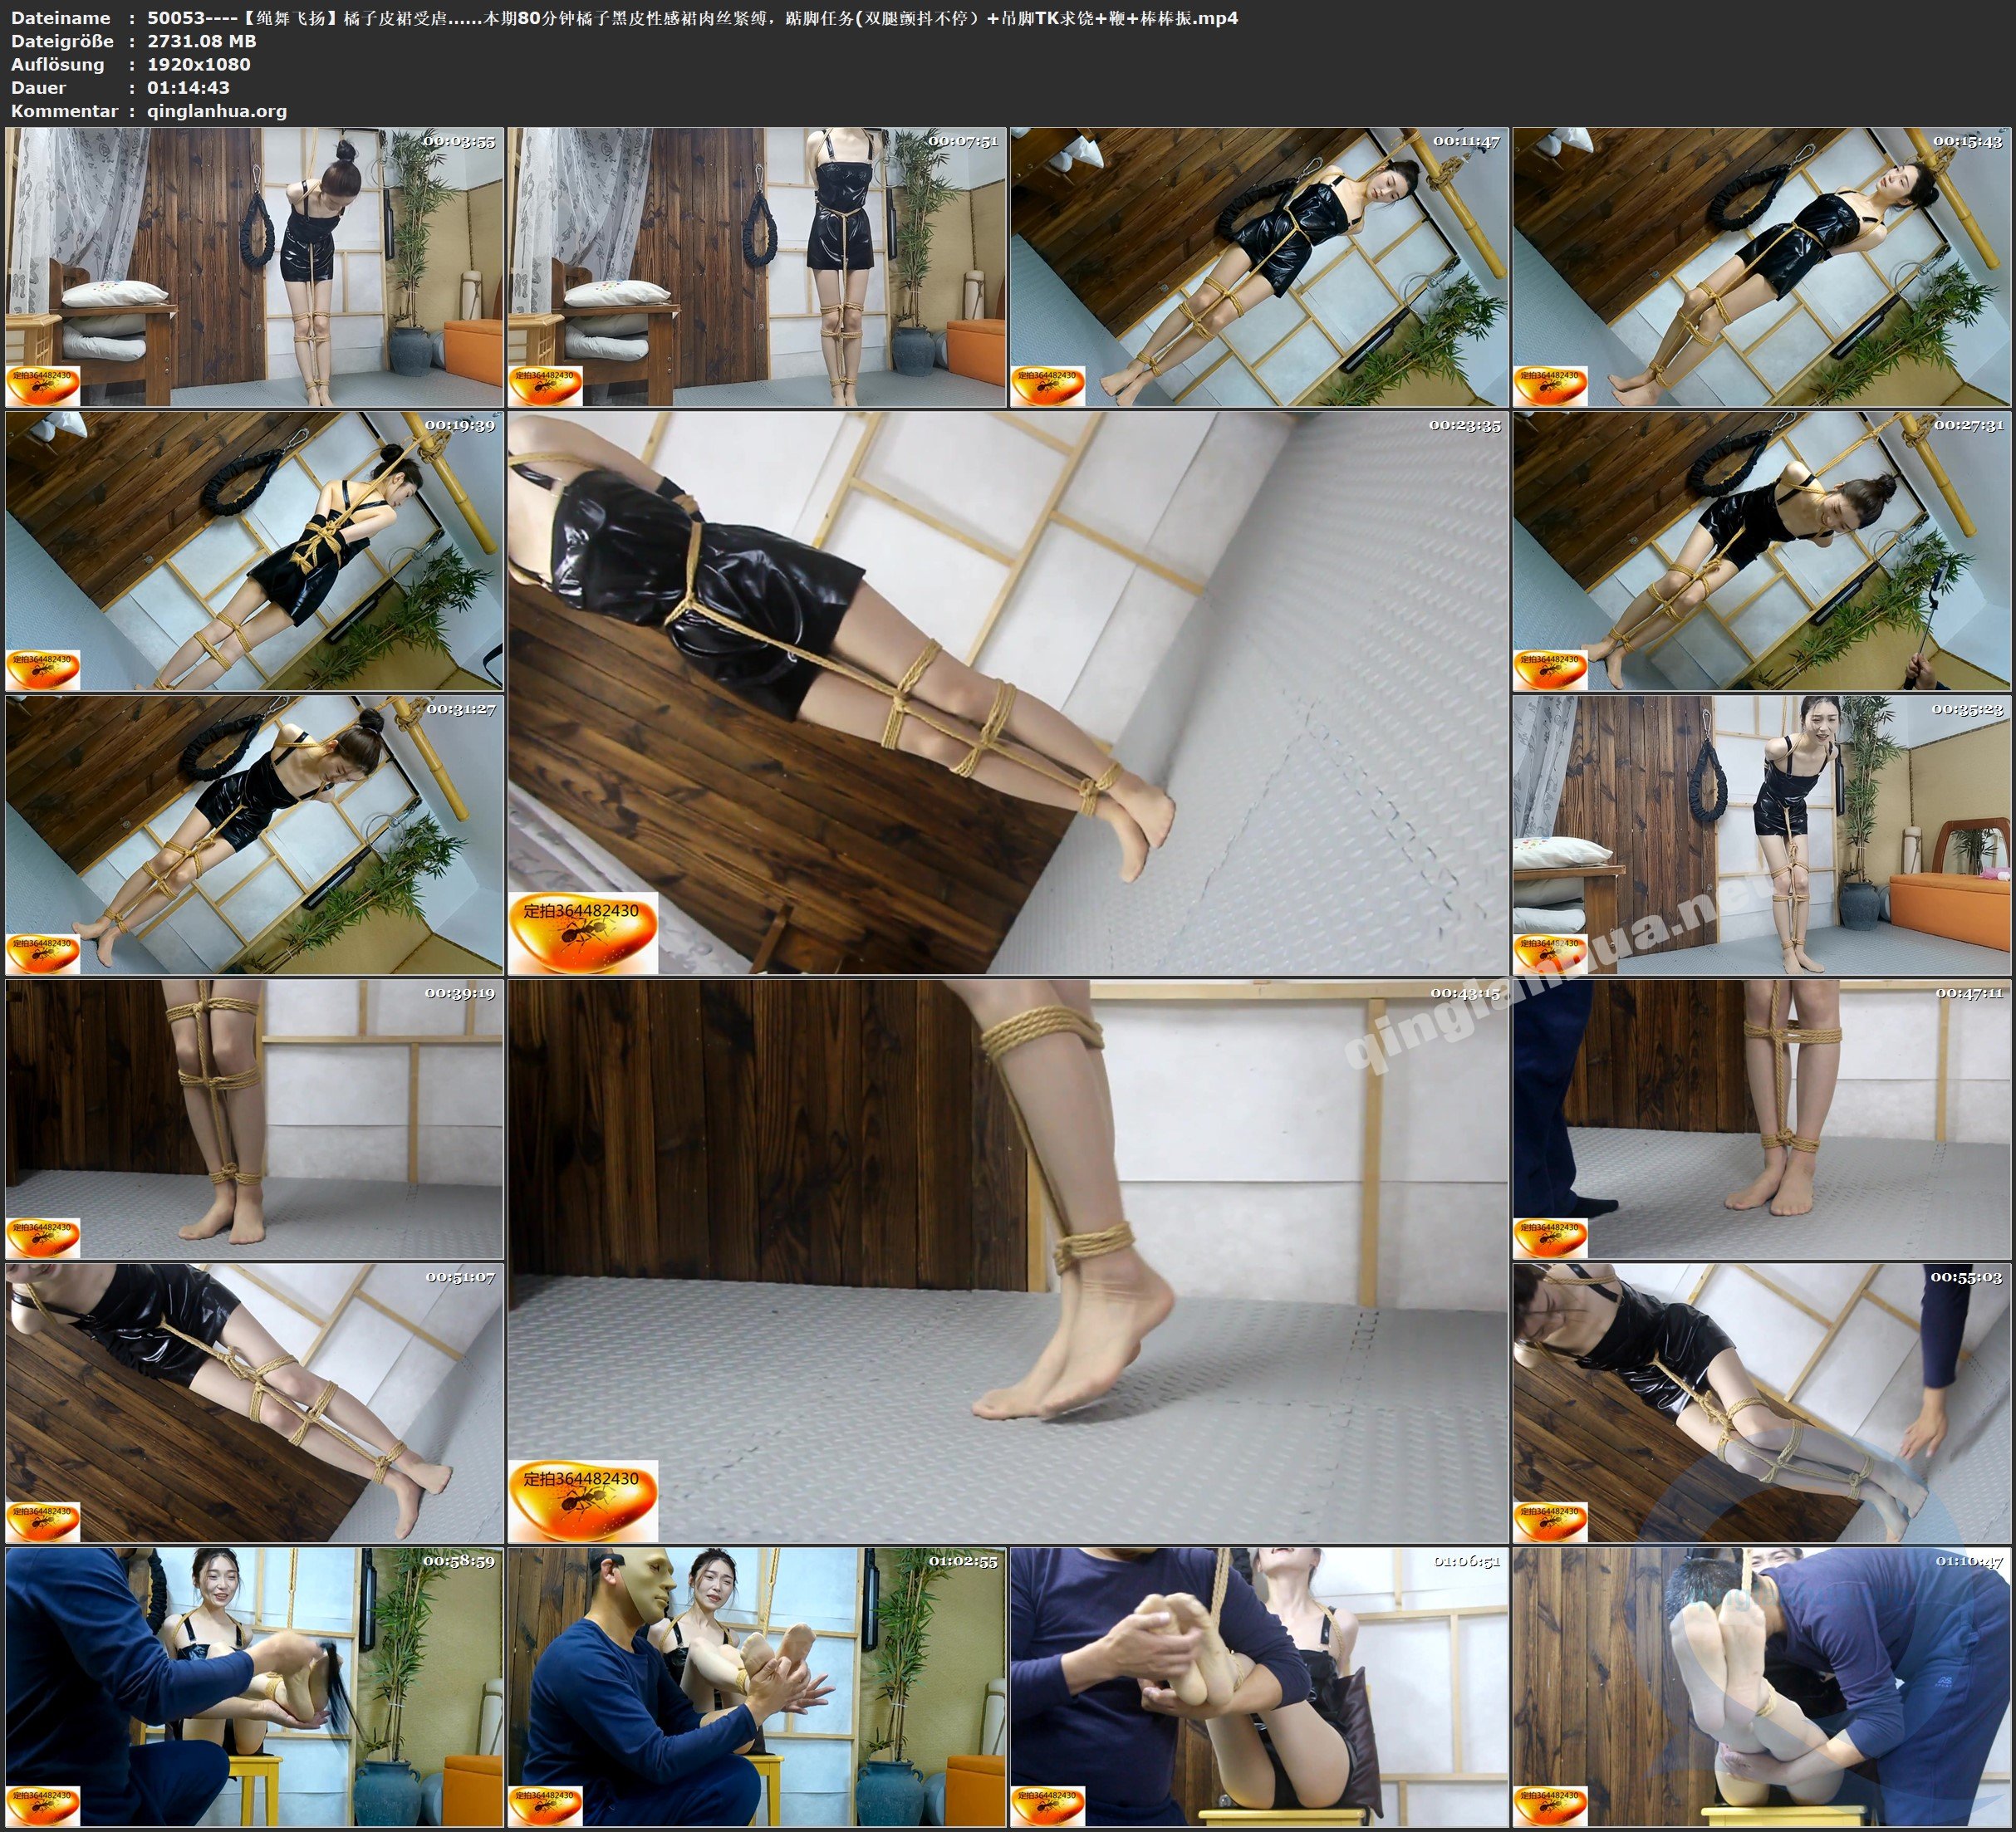Select the large frame timestamped 00:23:35
Viewport: 2016px width, 1832px height.
1008,693
